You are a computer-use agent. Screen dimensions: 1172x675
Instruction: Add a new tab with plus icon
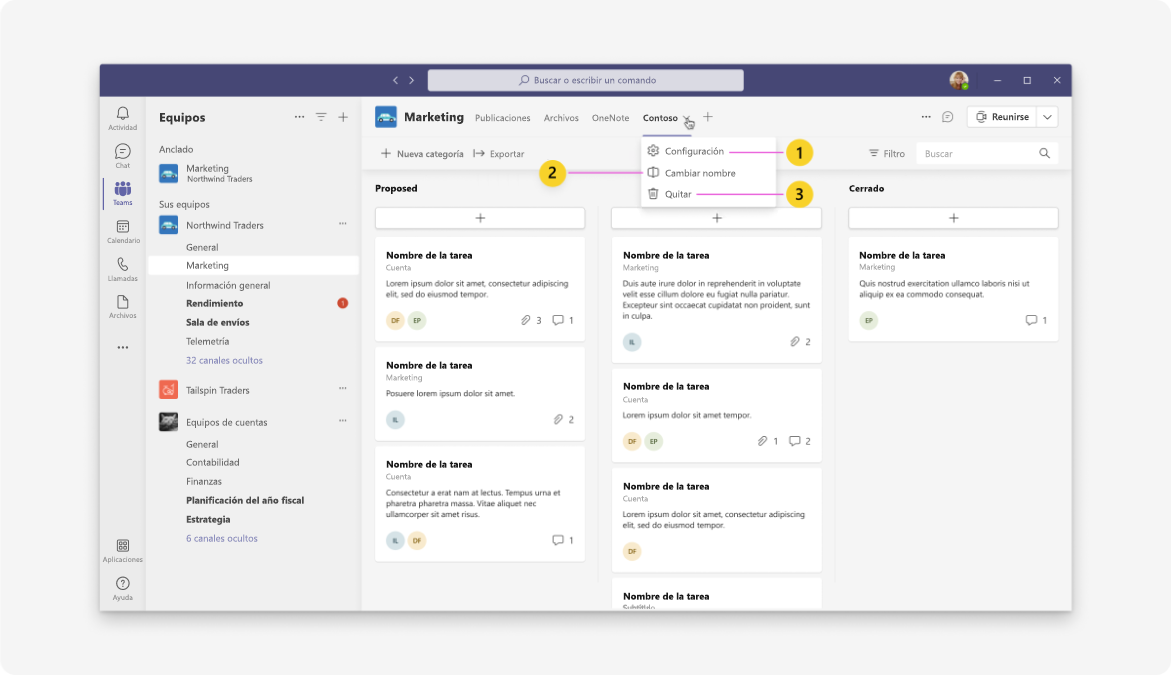(708, 117)
